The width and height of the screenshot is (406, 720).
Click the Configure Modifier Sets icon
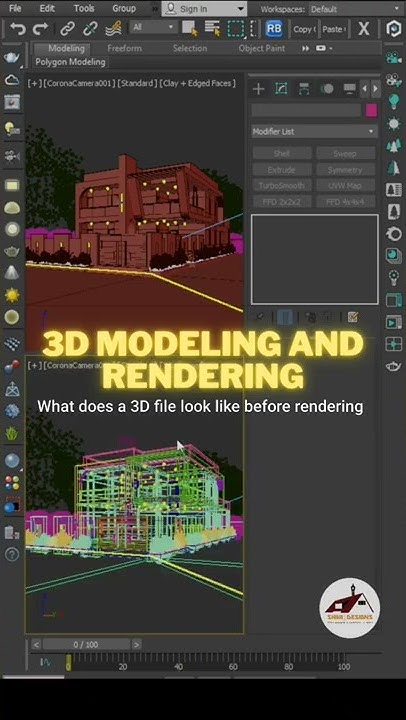352,317
